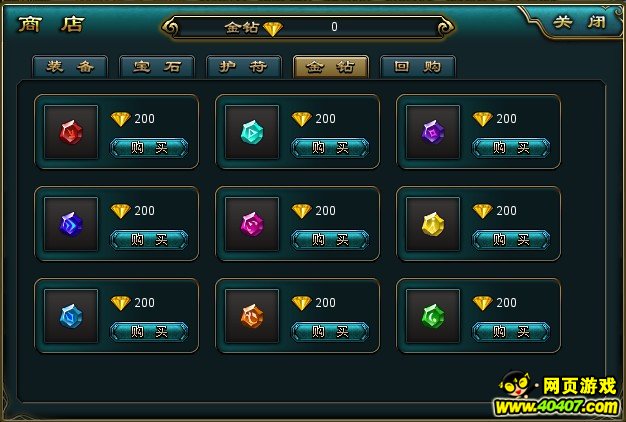Open the 回购 tab

(x=418, y=67)
